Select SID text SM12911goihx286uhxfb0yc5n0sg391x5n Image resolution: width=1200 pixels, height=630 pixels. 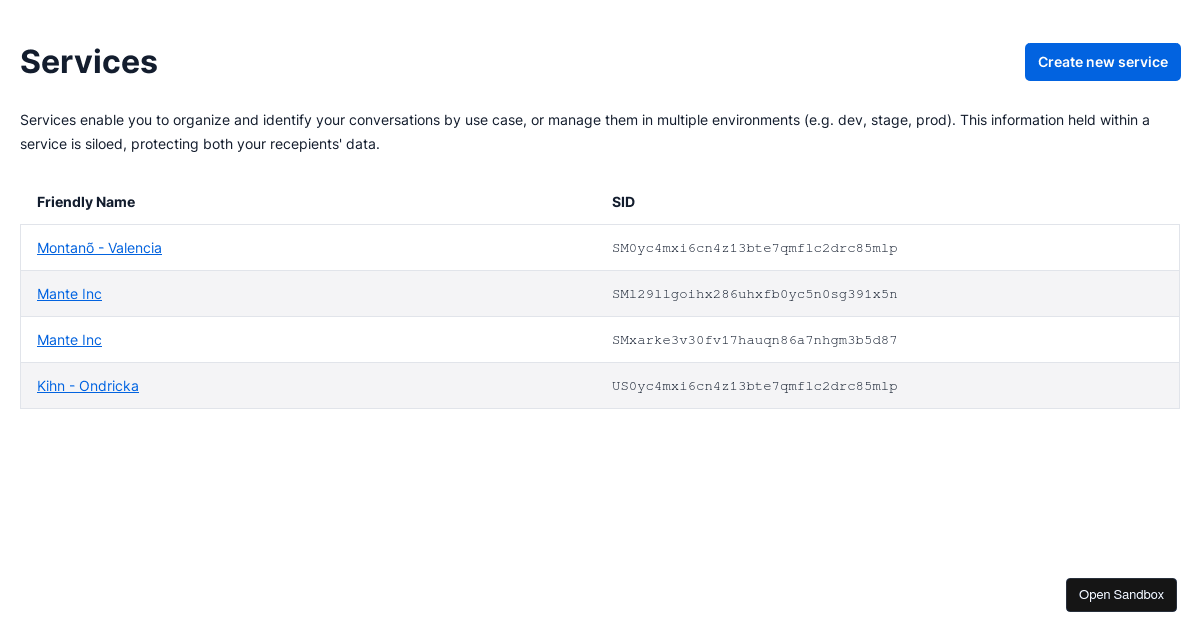tap(755, 294)
